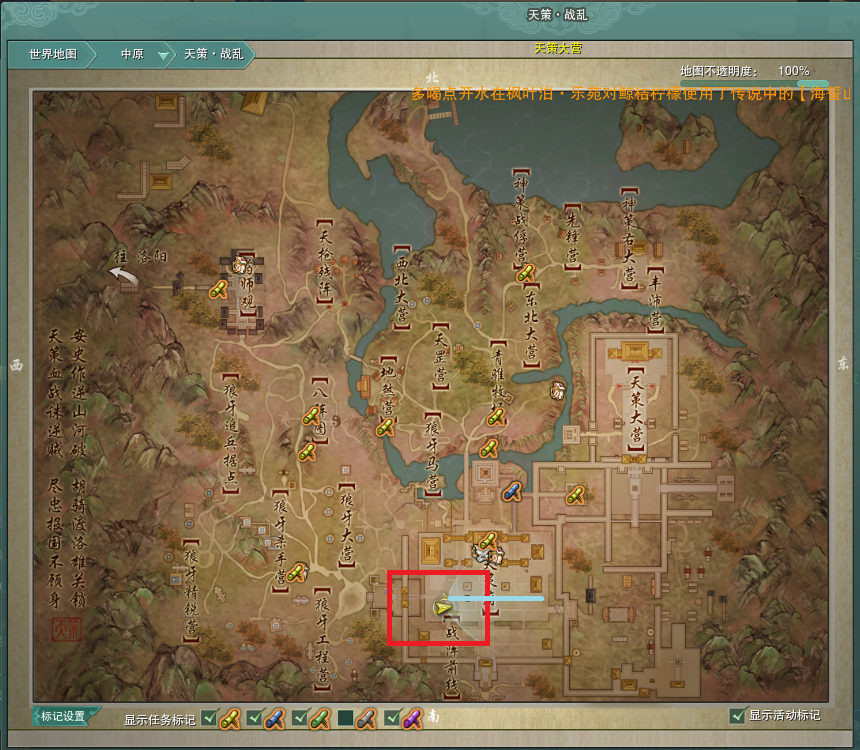The width and height of the screenshot is (860, 750).
Task: Click the yellow player position arrow
Action: (442, 607)
